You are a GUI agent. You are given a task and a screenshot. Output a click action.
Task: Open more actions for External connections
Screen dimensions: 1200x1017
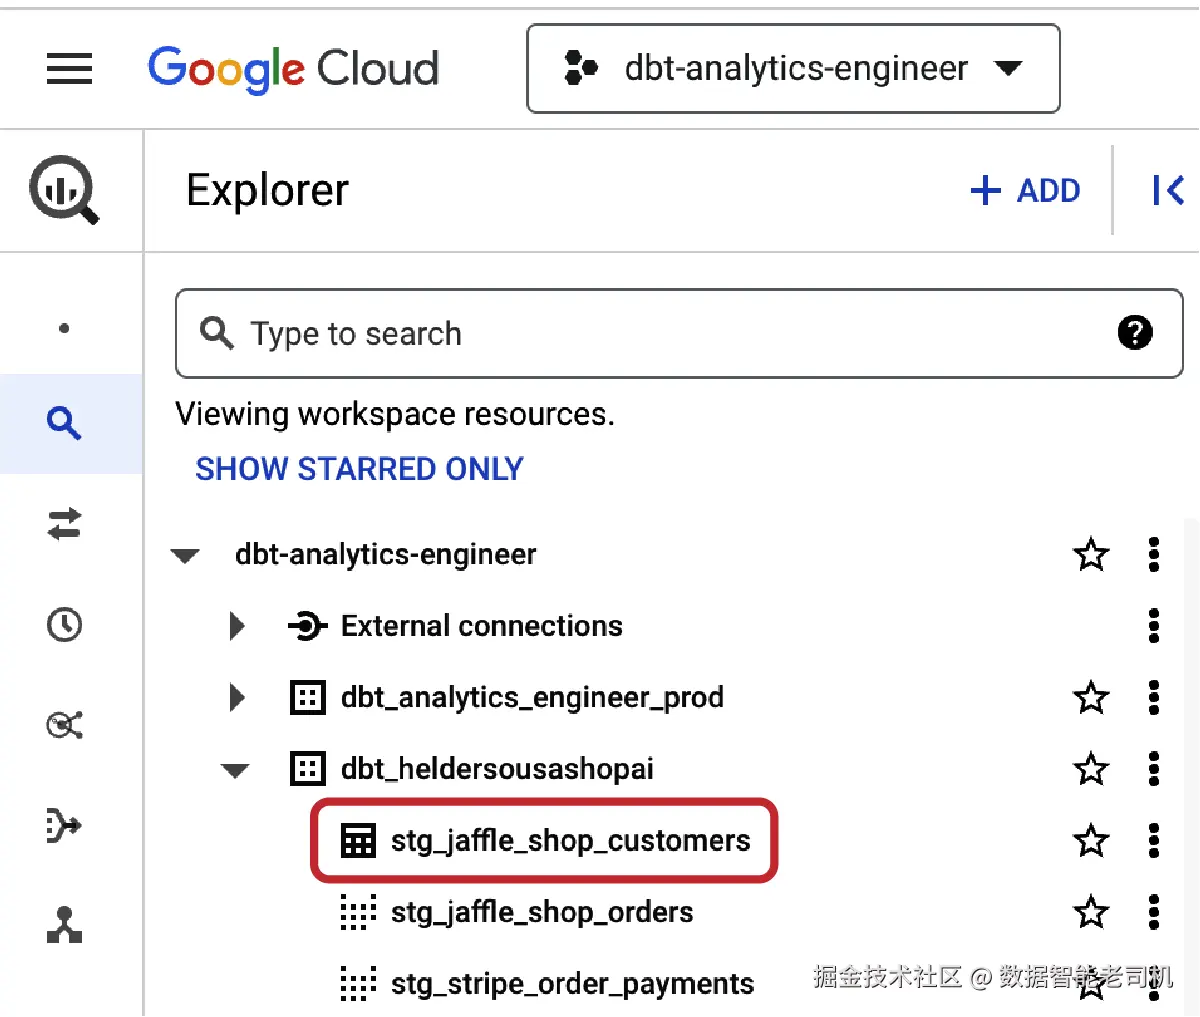[1154, 625]
